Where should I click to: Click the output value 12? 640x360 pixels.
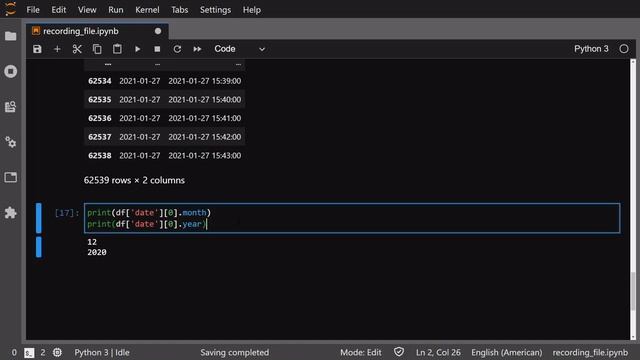pyautogui.click(x=92, y=242)
